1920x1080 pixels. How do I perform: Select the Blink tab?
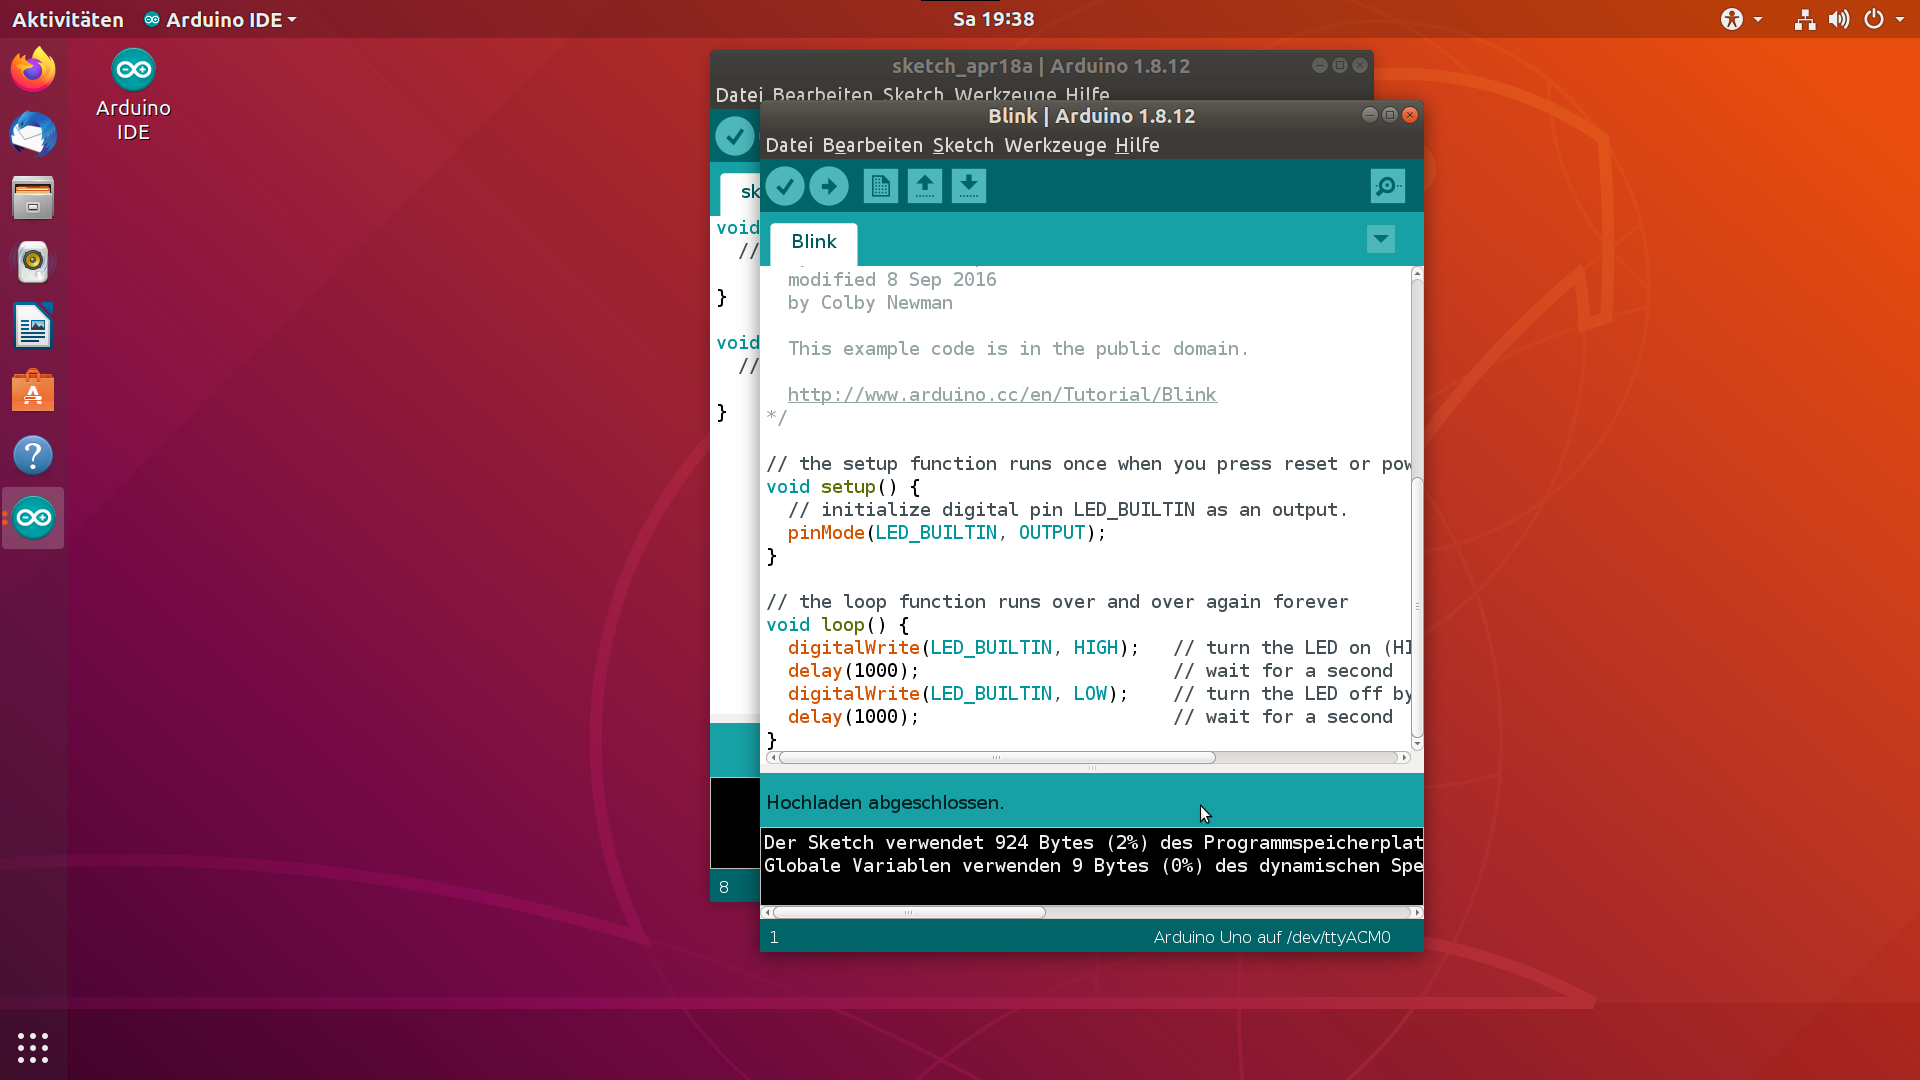[814, 242]
